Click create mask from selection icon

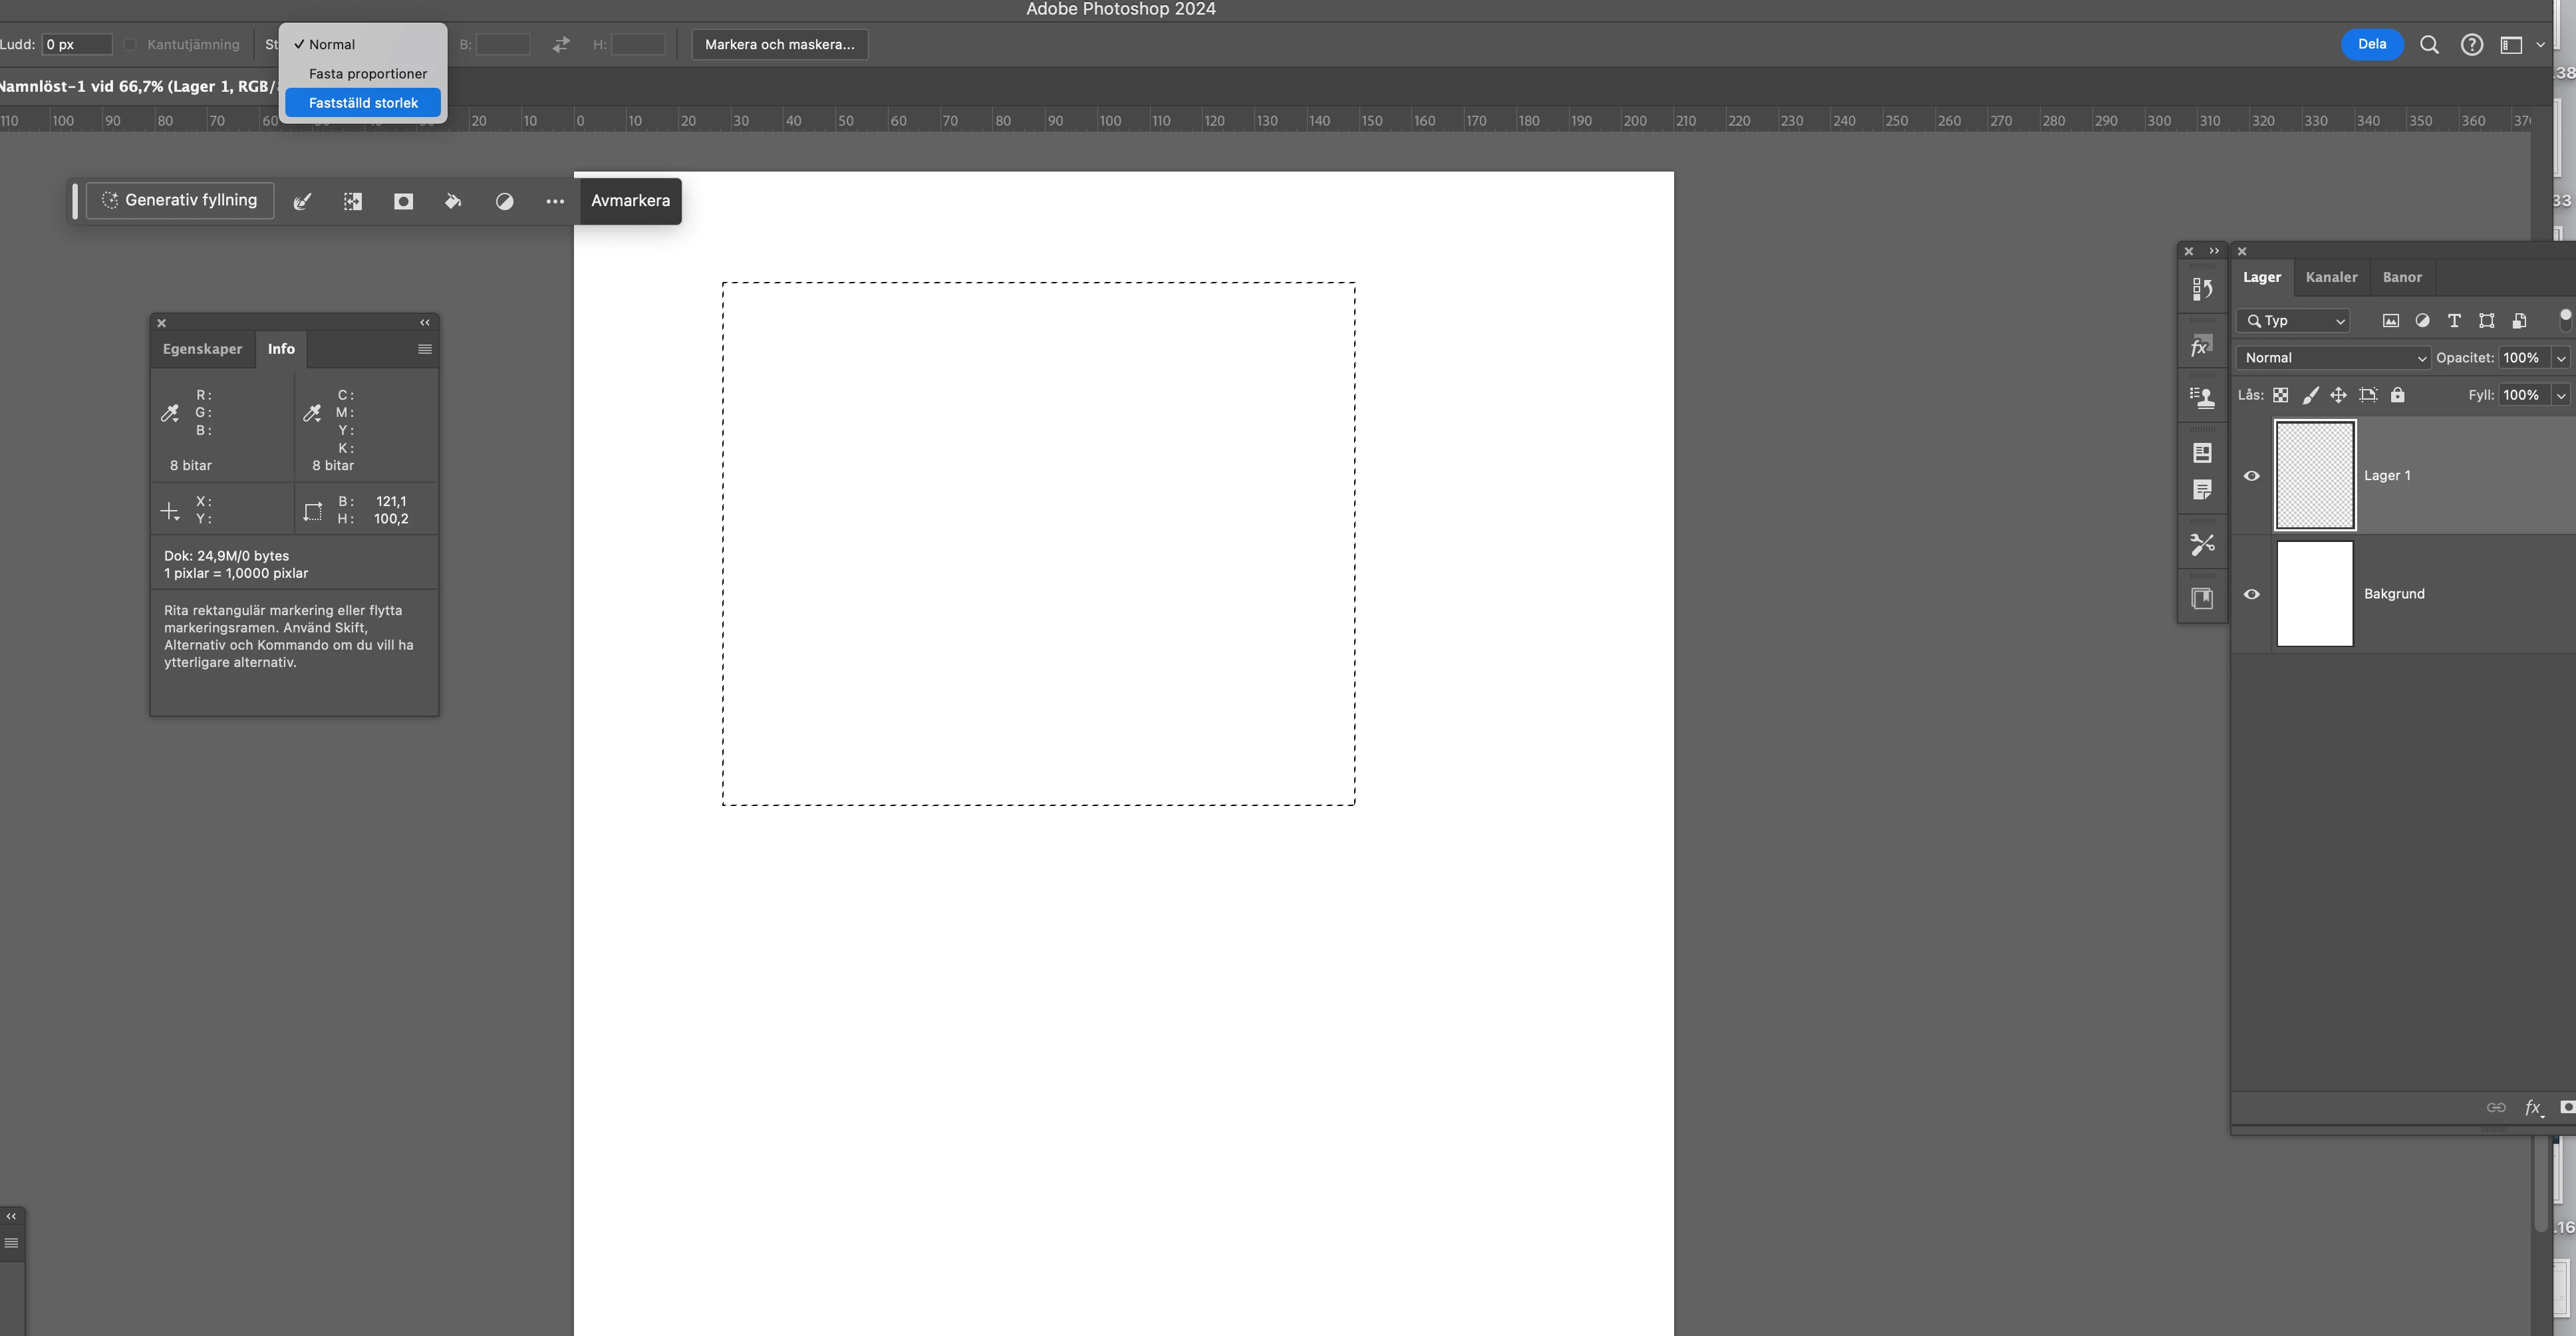(403, 201)
